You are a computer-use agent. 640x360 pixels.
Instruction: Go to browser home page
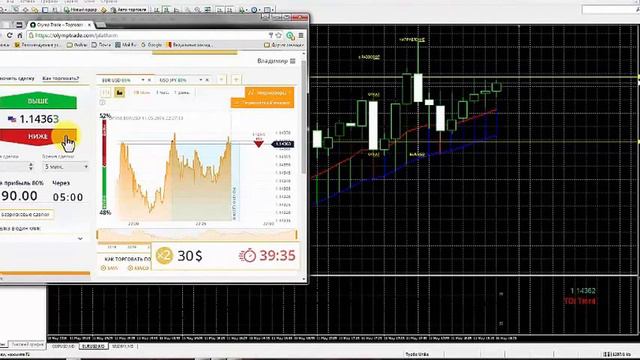(x=20, y=36)
